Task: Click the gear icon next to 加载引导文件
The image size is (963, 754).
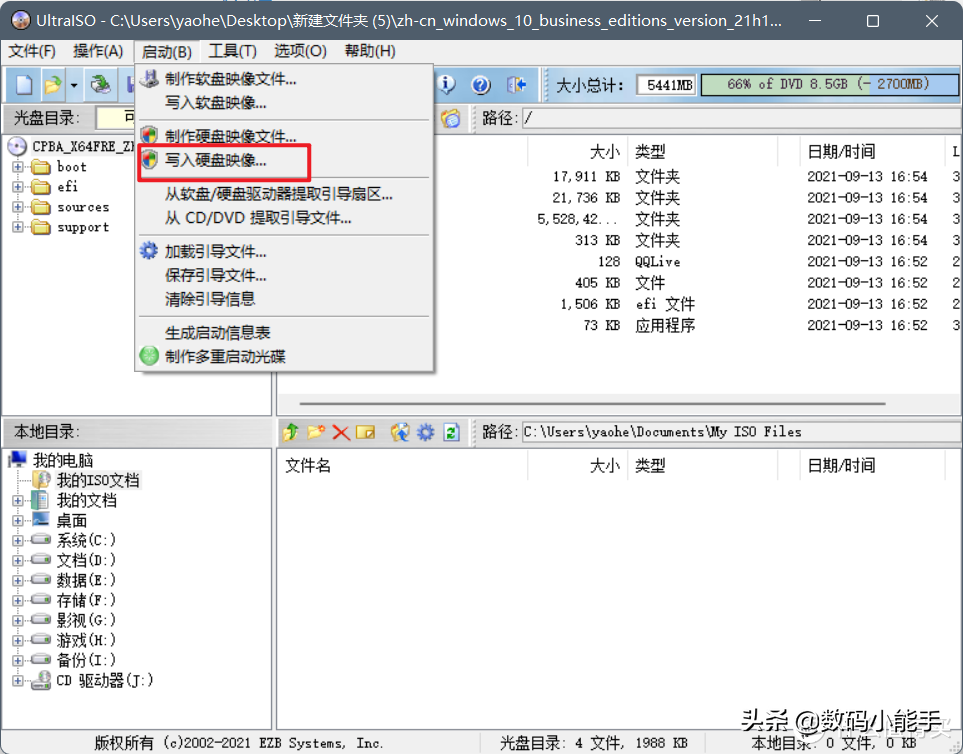Action: pyautogui.click(x=149, y=251)
